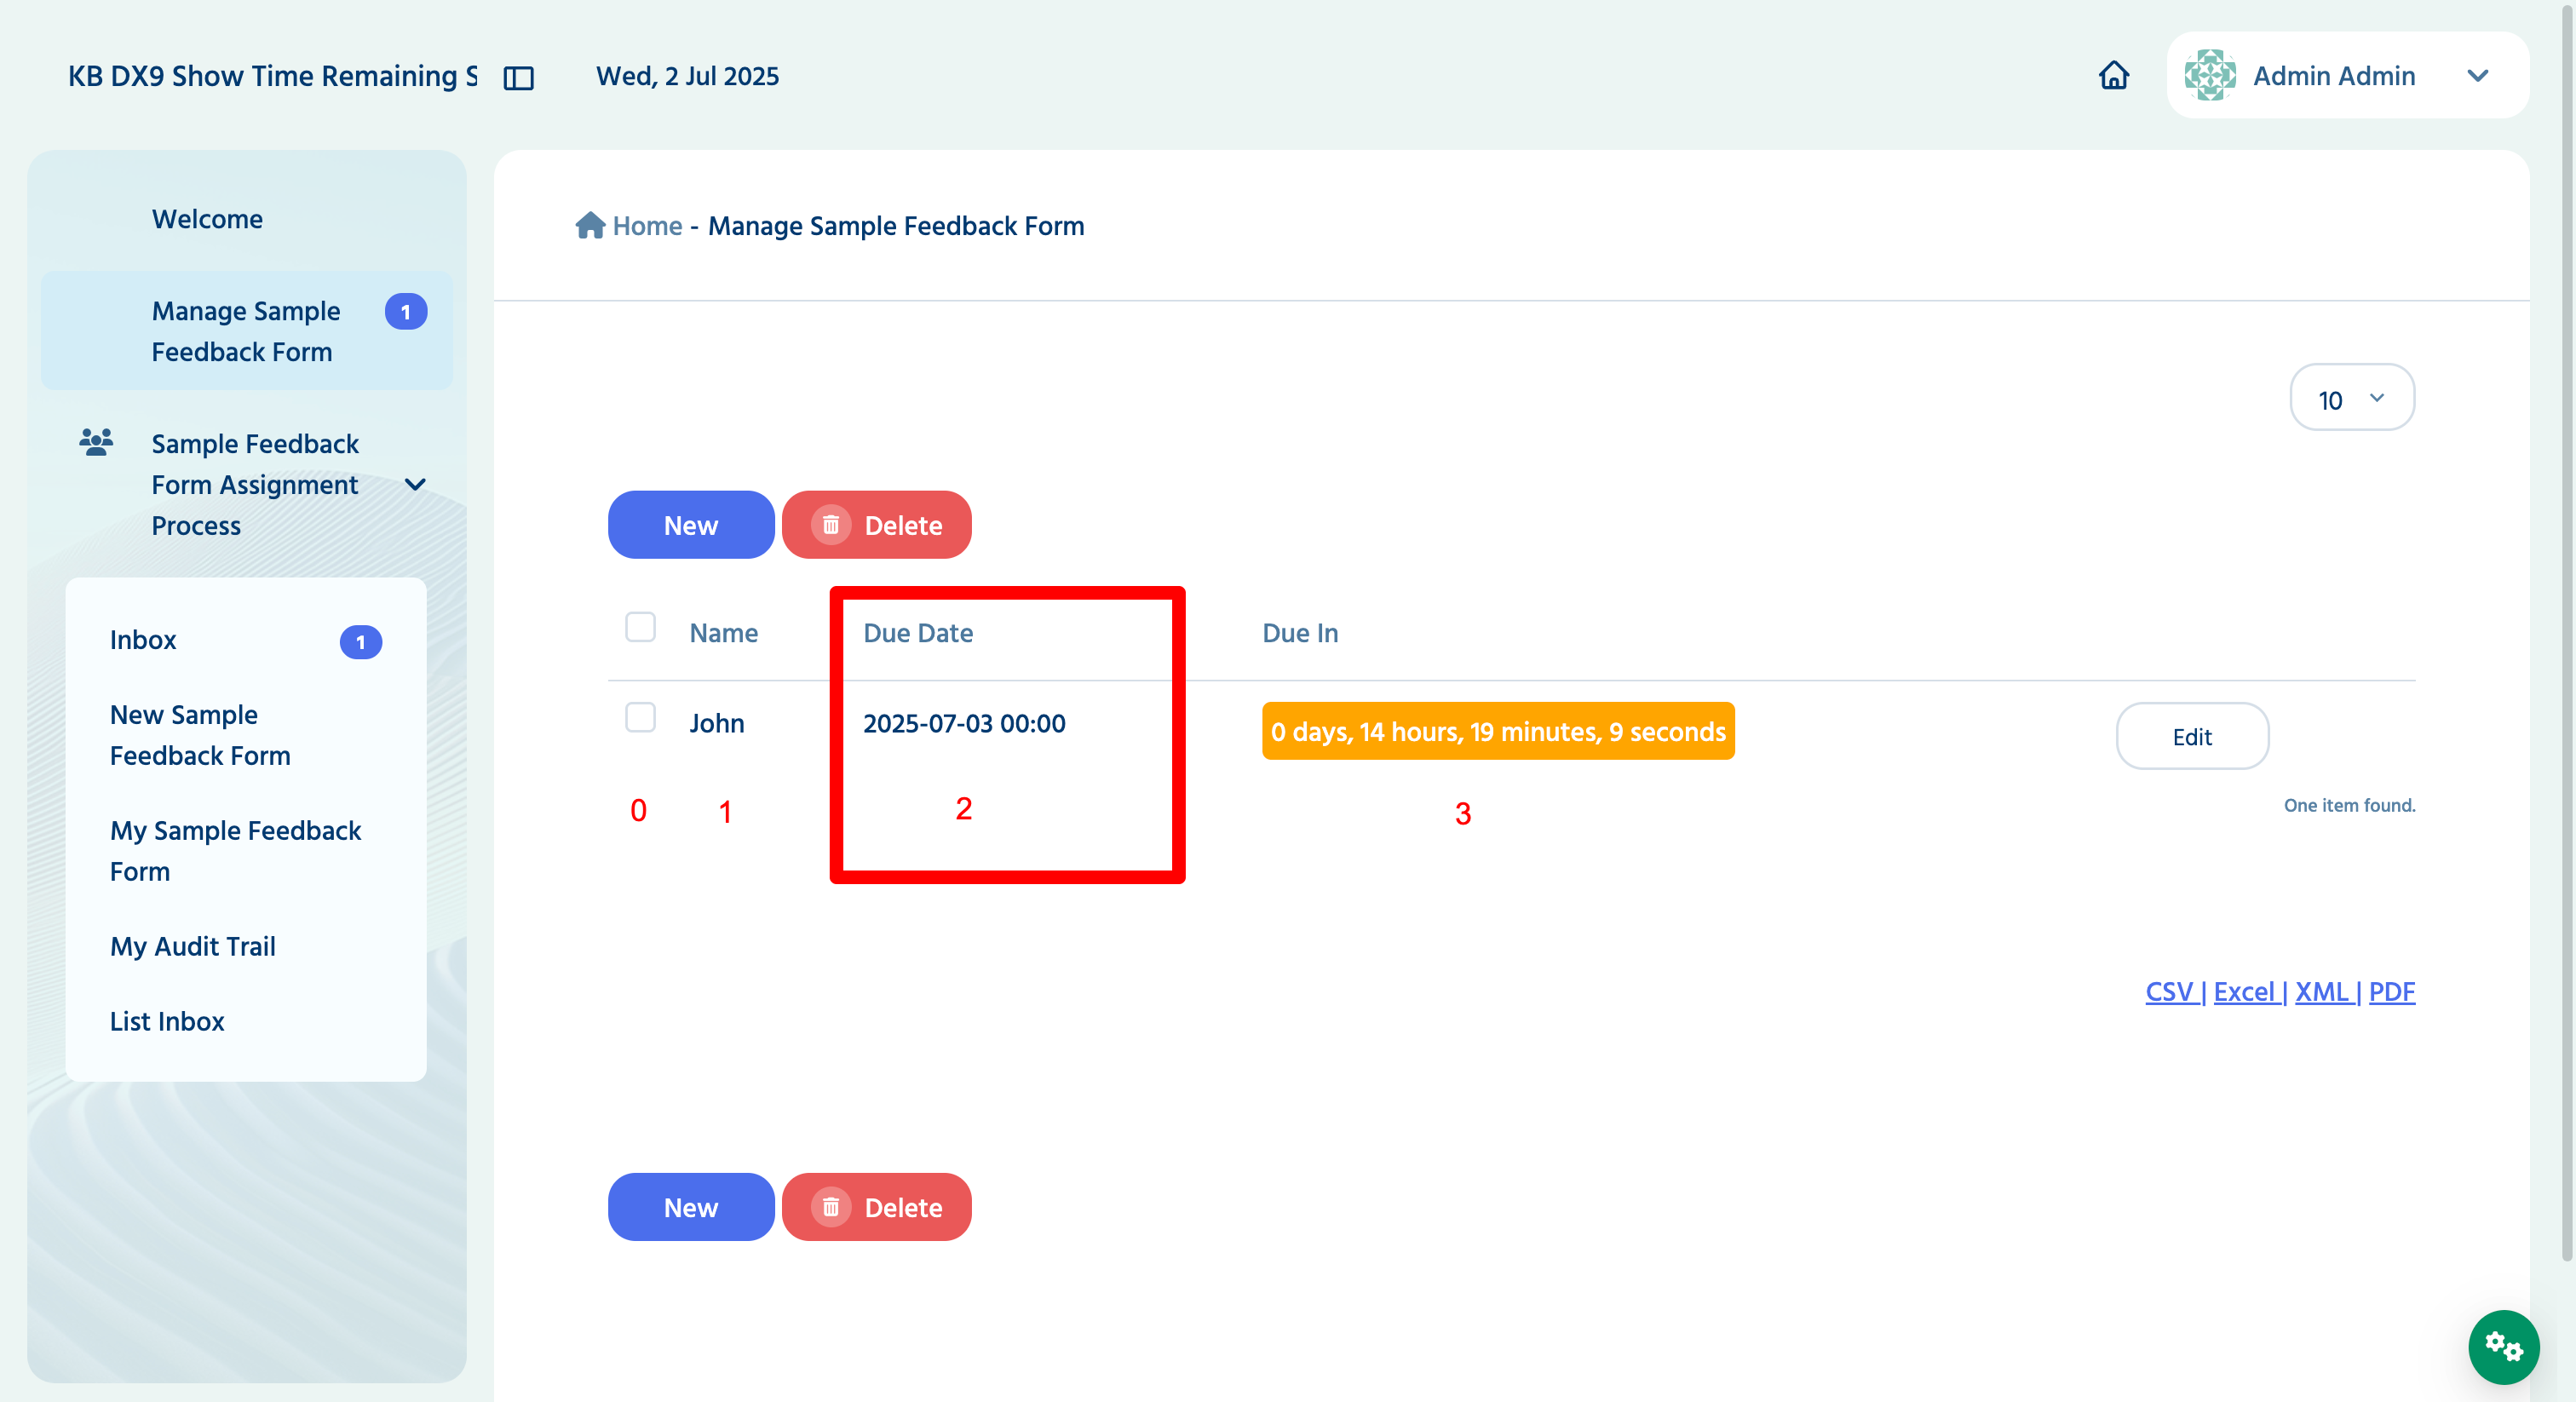2576x1402 pixels.
Task: Click the Manage Sample Feedback Form badge 1
Action: tap(405, 312)
